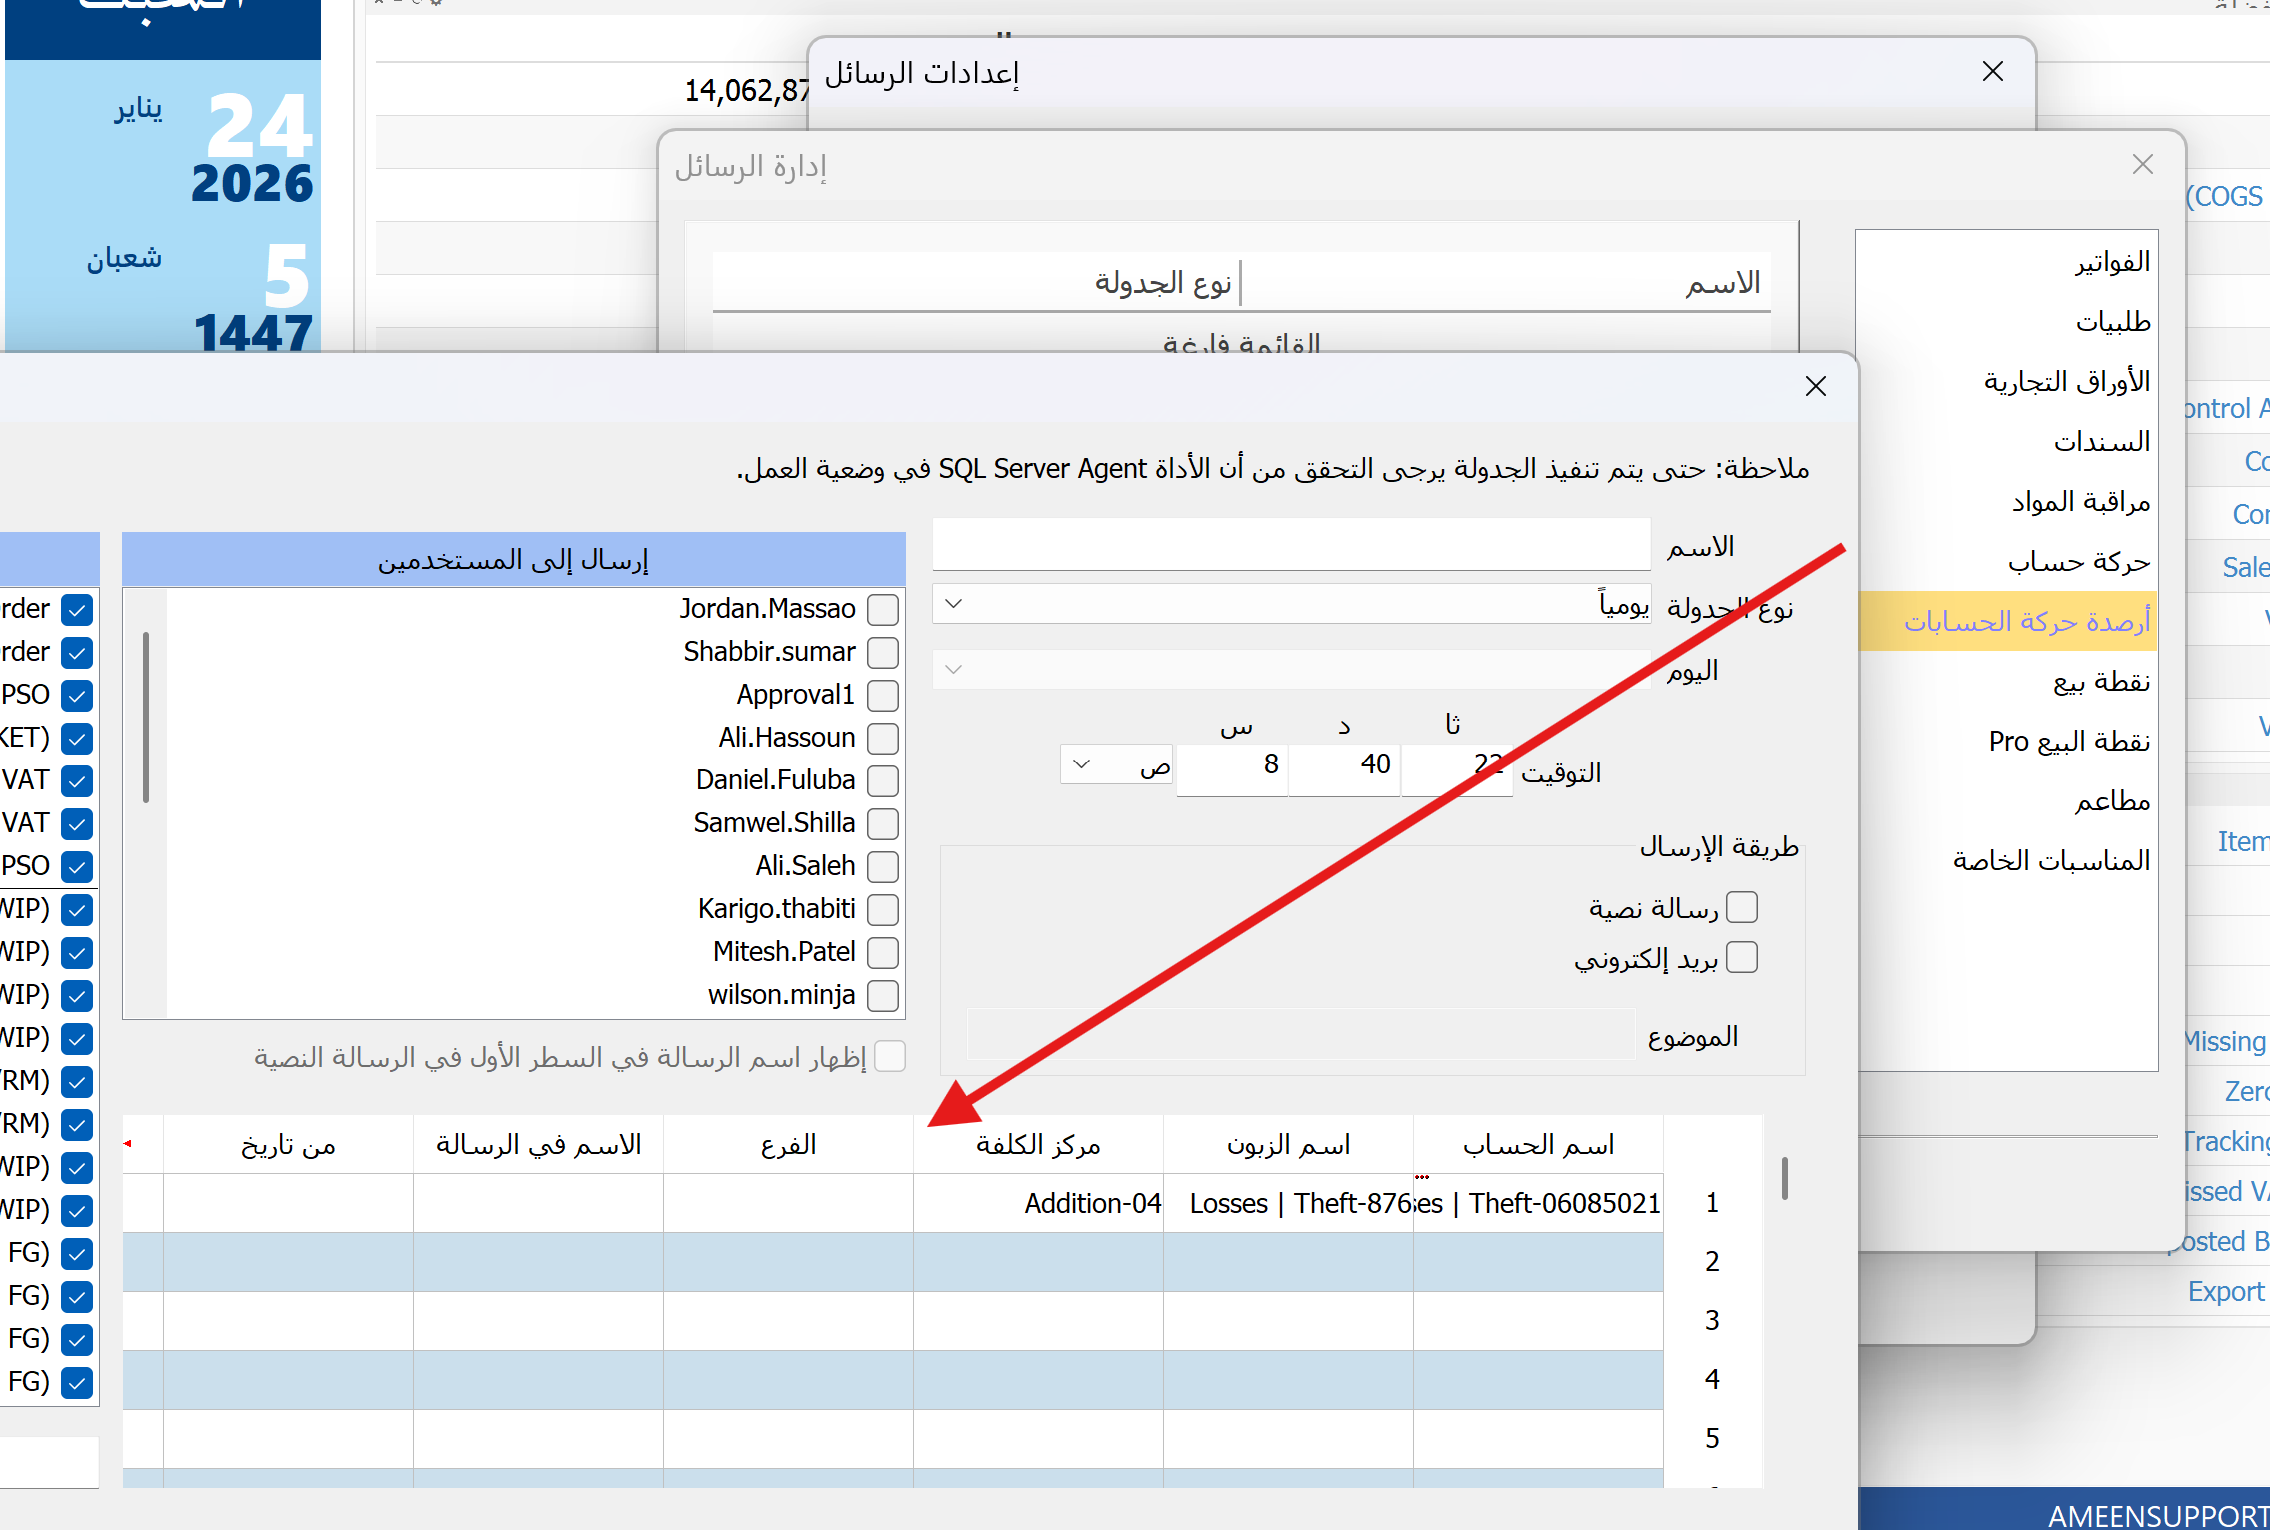
Task: Click in the الاسم text field
Action: click(x=1290, y=545)
